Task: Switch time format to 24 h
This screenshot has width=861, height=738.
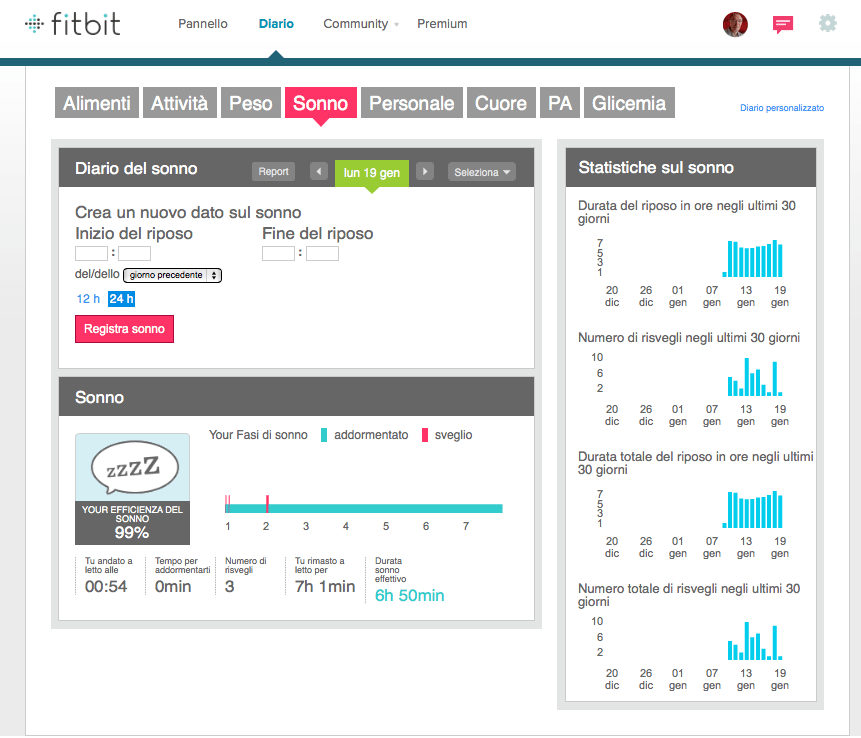Action: coord(121,298)
